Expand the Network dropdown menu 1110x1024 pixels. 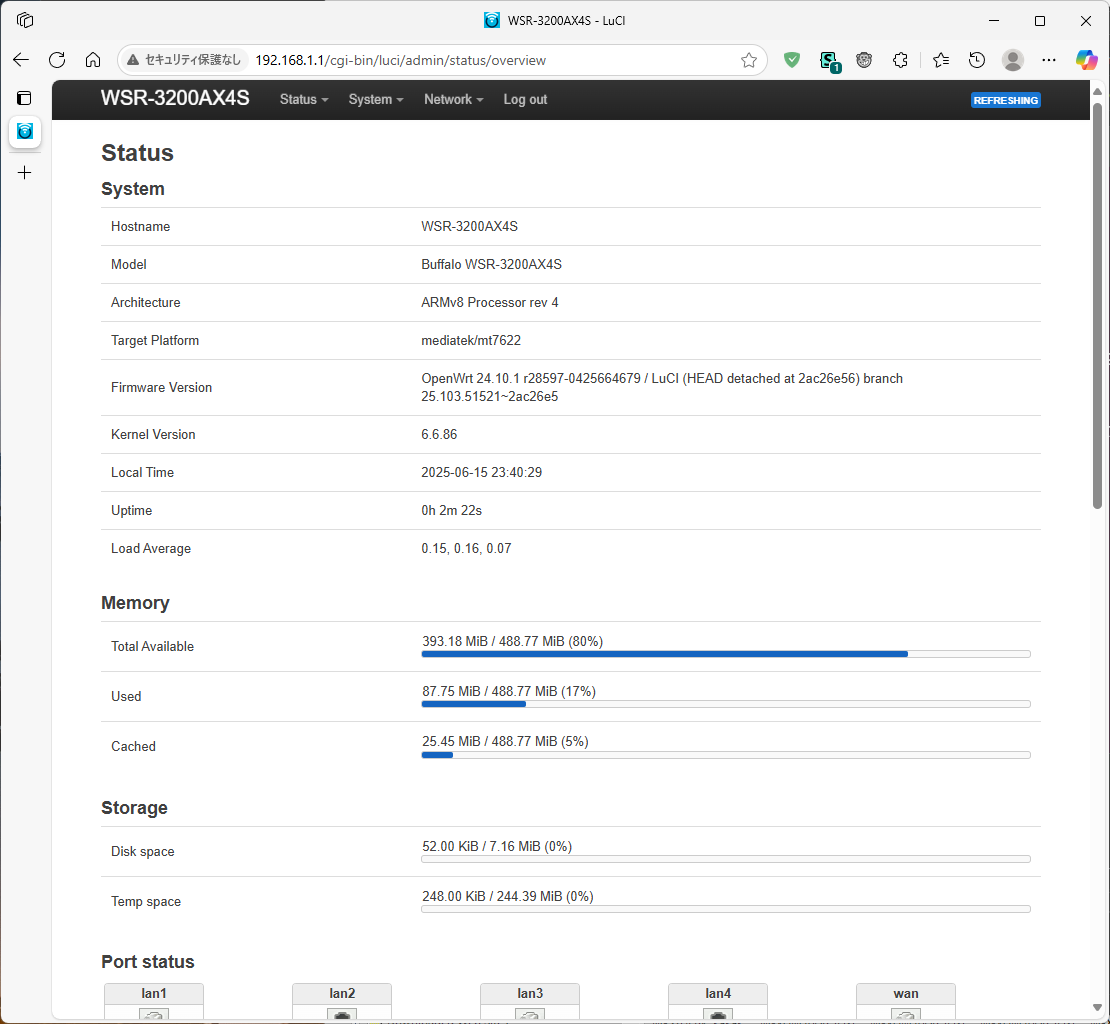pos(454,100)
